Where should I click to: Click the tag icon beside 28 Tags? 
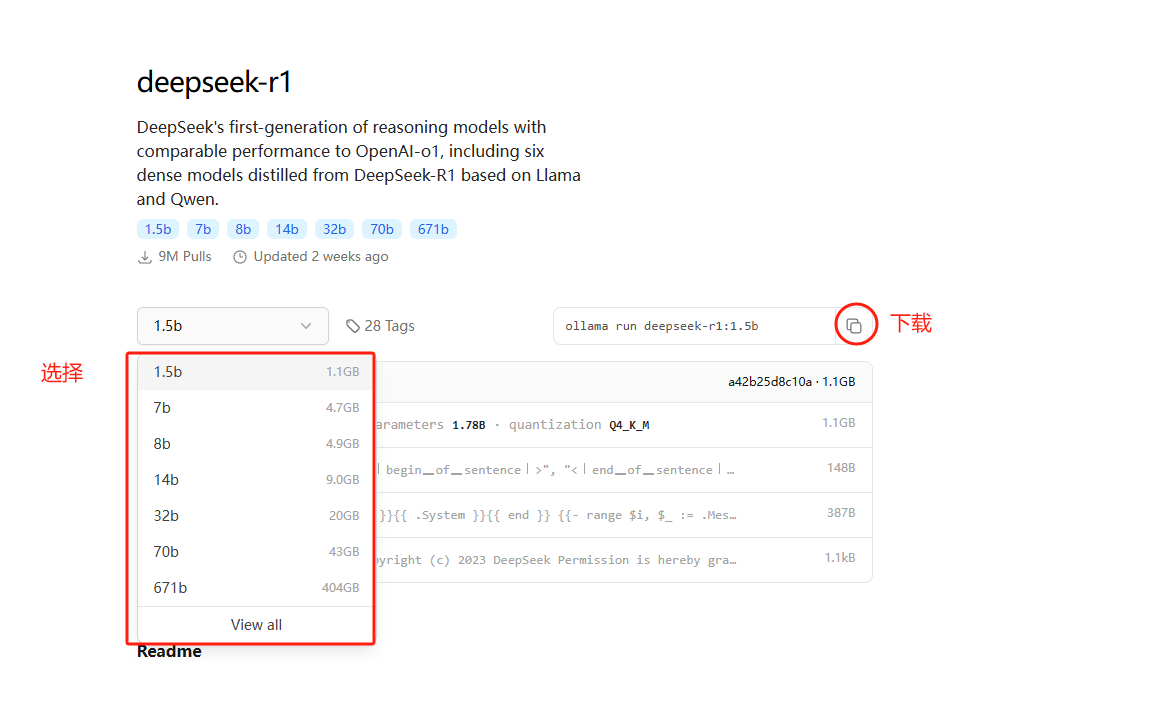353,326
